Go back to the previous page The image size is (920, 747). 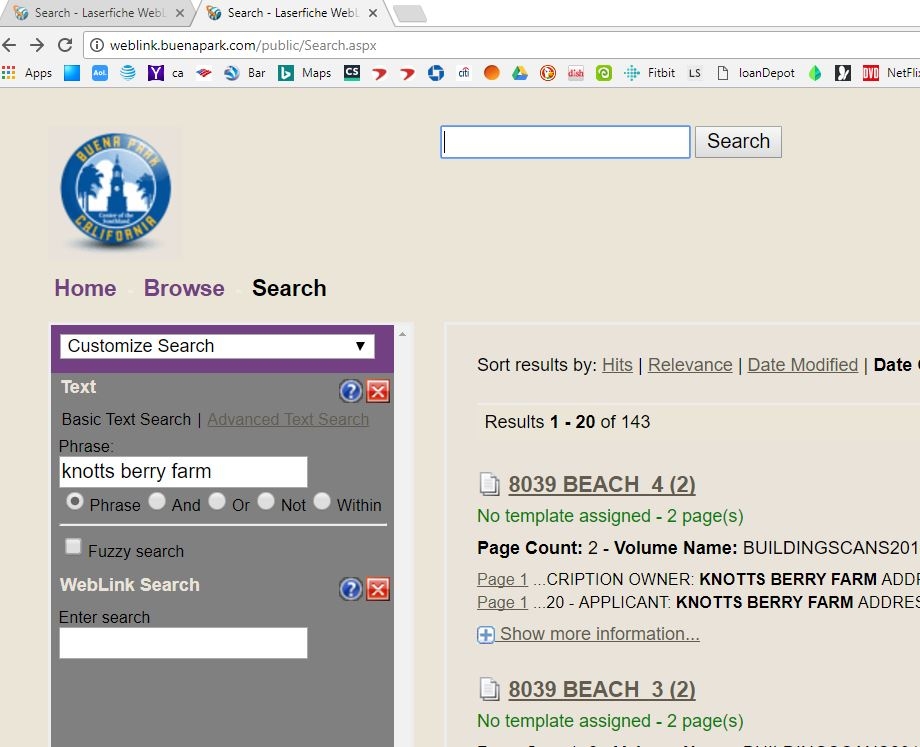9,45
